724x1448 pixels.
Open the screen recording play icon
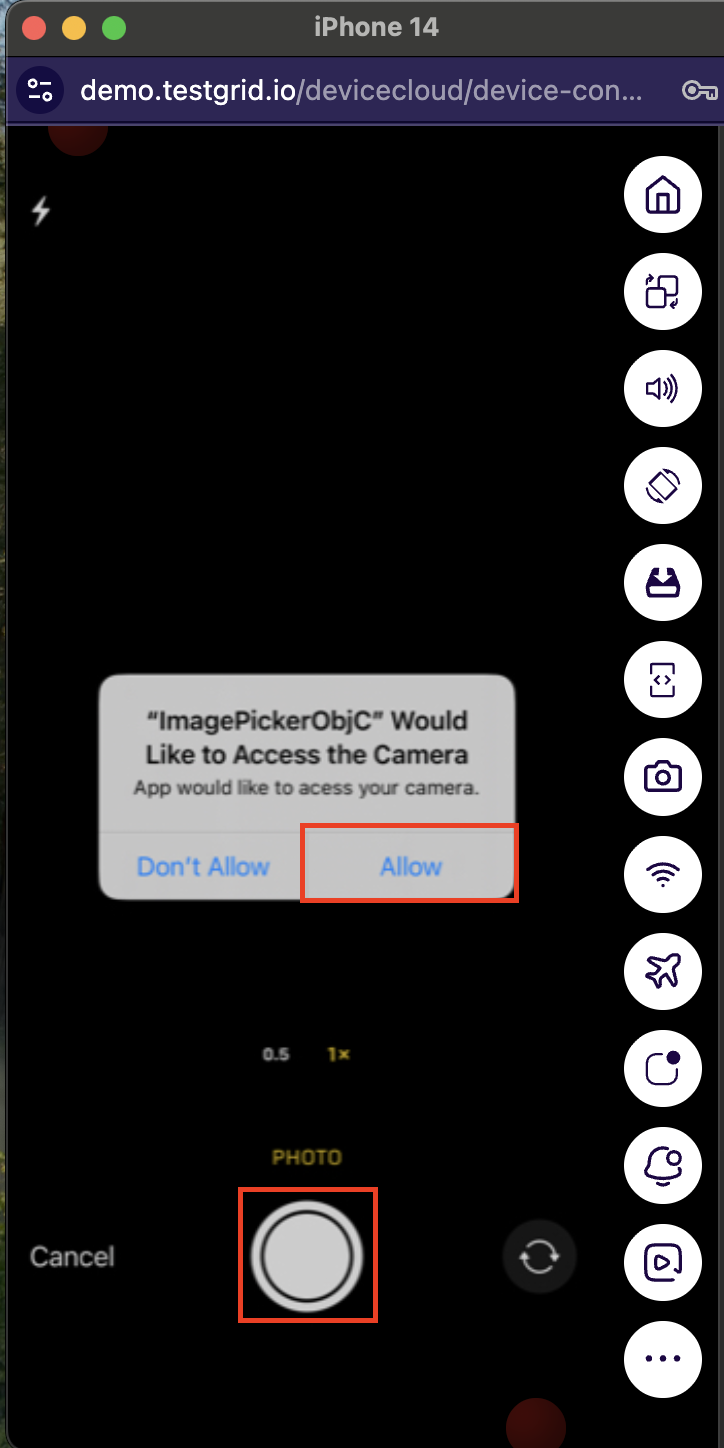pos(663,1263)
